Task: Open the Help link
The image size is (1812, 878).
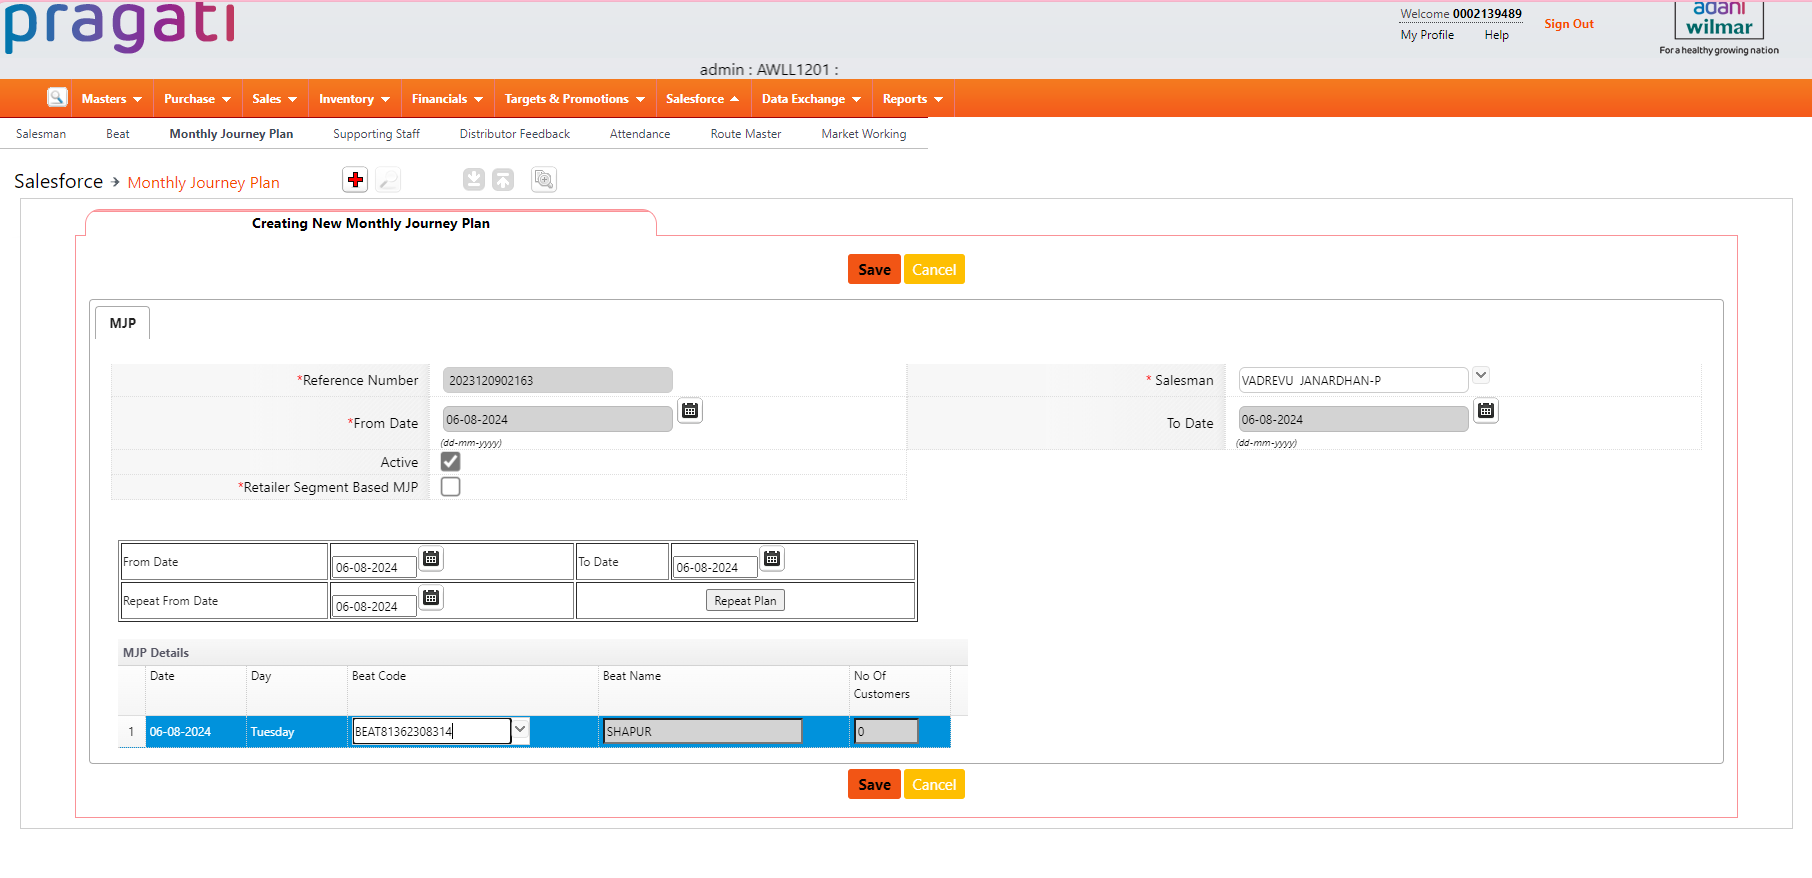Action: point(1496,35)
